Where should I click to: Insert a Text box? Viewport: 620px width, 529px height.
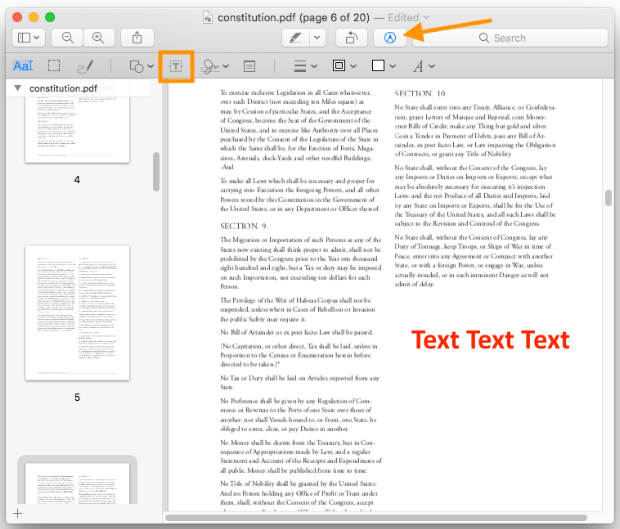pyautogui.click(x=176, y=66)
